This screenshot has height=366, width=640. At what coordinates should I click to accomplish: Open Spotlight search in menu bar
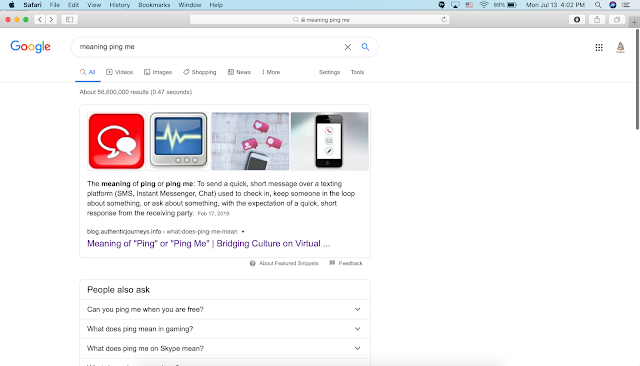pyautogui.click(x=598, y=5)
